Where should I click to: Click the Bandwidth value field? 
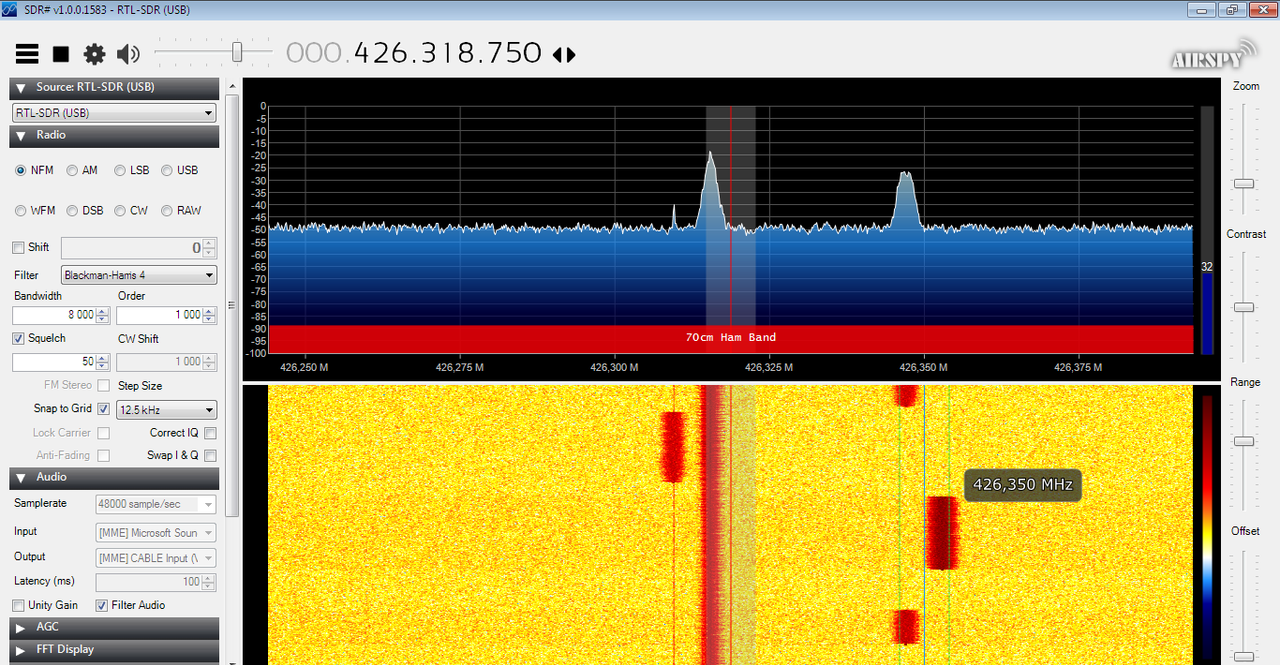pyautogui.click(x=54, y=315)
